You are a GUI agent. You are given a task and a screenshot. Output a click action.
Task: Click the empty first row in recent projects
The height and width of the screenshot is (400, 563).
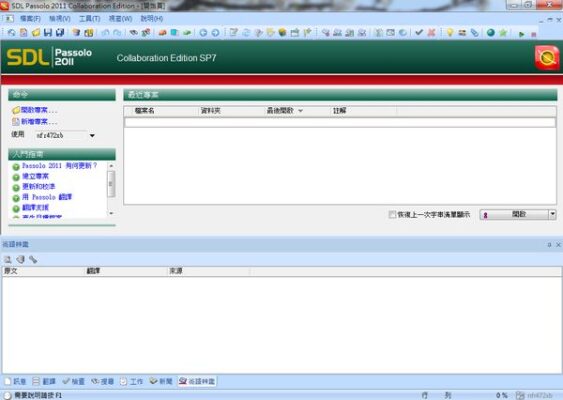pyautogui.click(x=340, y=122)
